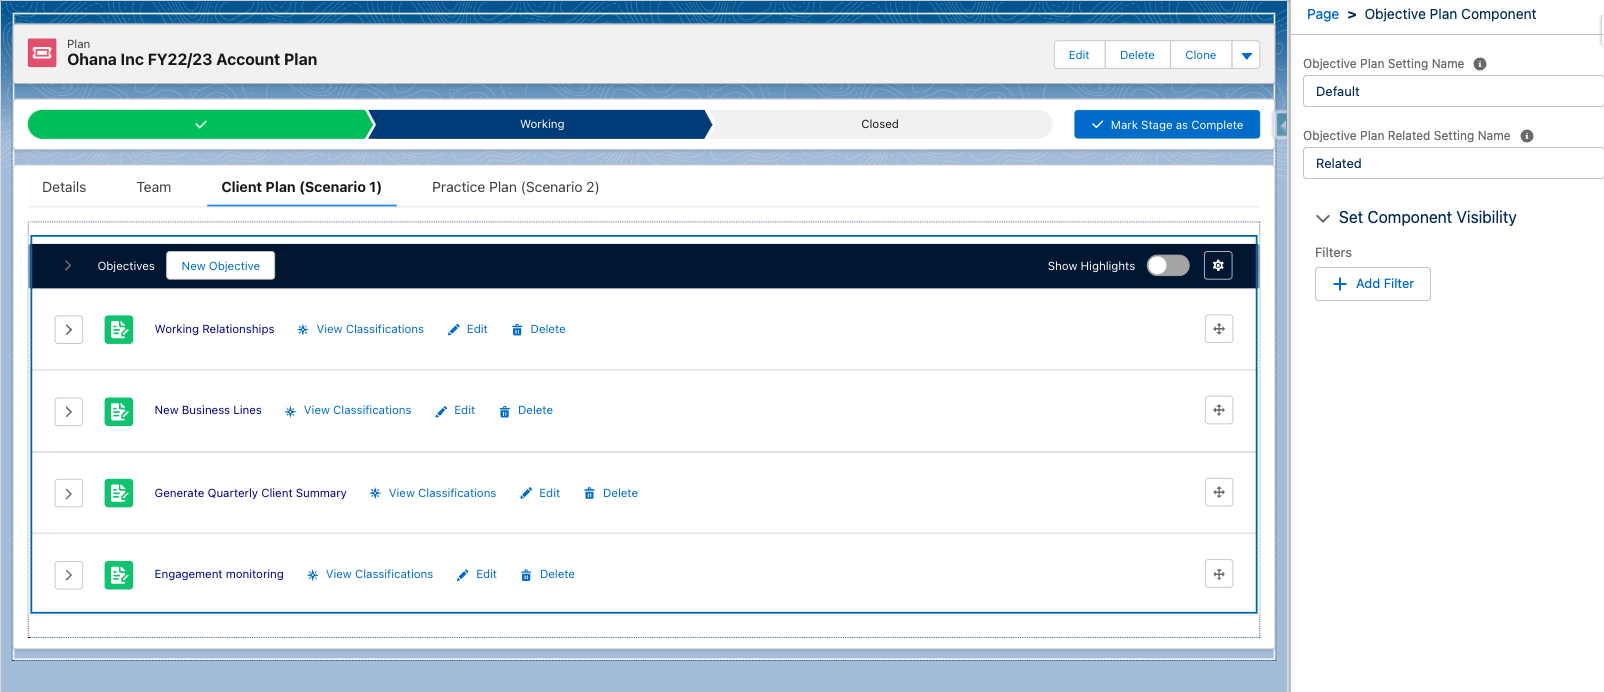Viewport: 1604px width, 692px height.
Task: Expand the Generate Quarterly Client Summary row
Action: coord(69,493)
